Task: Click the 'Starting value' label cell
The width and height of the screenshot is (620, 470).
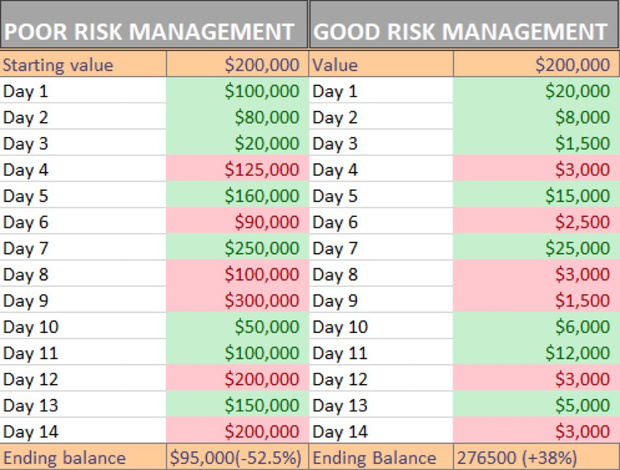Action: [83, 64]
